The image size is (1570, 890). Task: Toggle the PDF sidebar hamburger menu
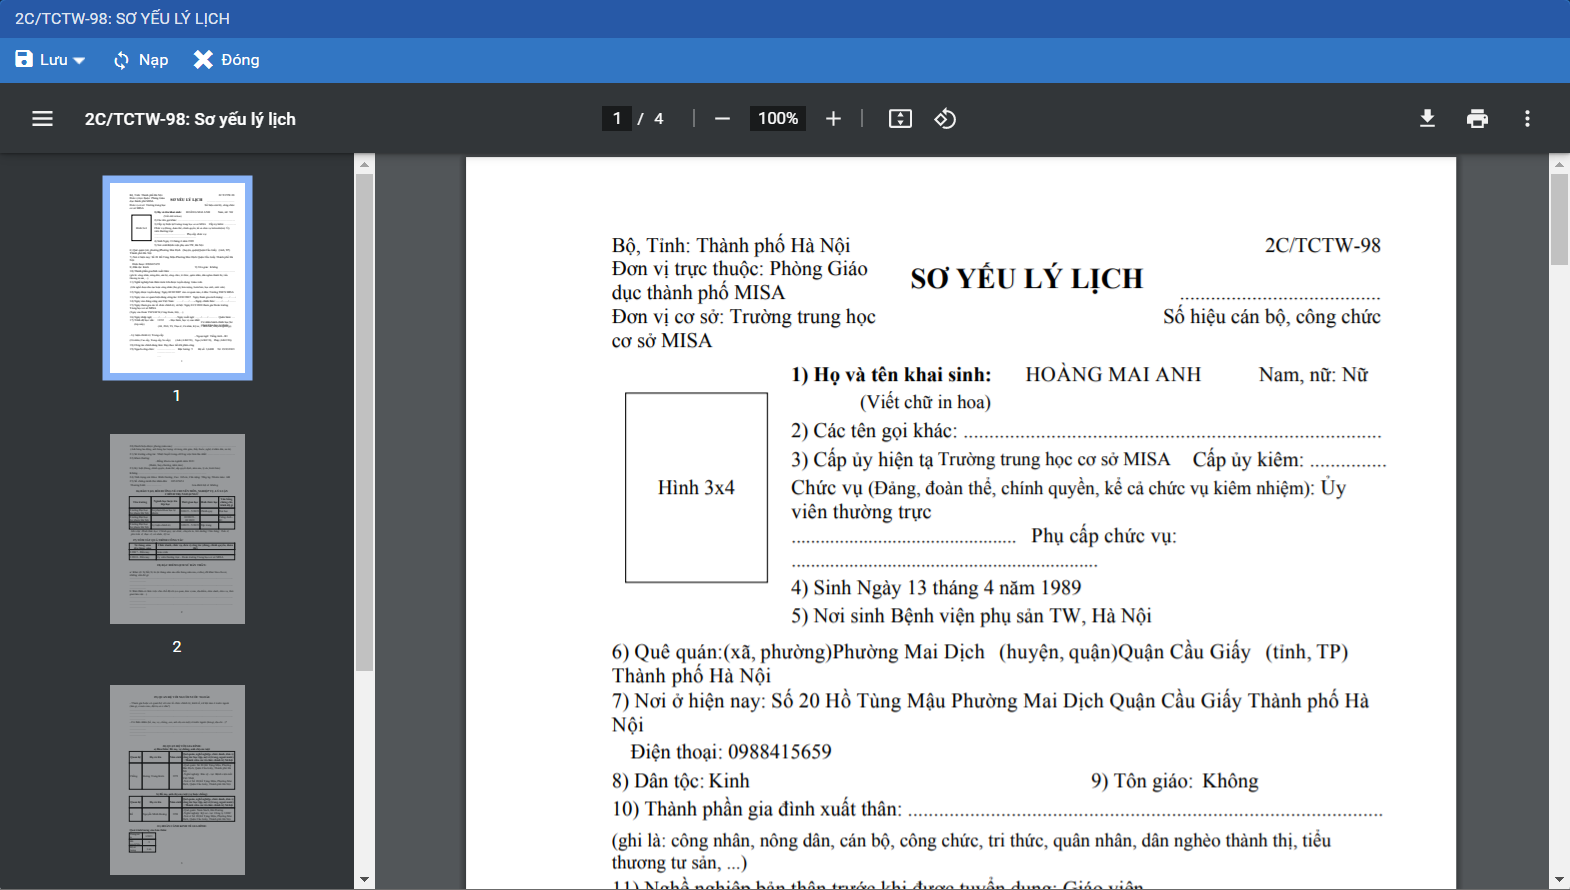coord(42,119)
